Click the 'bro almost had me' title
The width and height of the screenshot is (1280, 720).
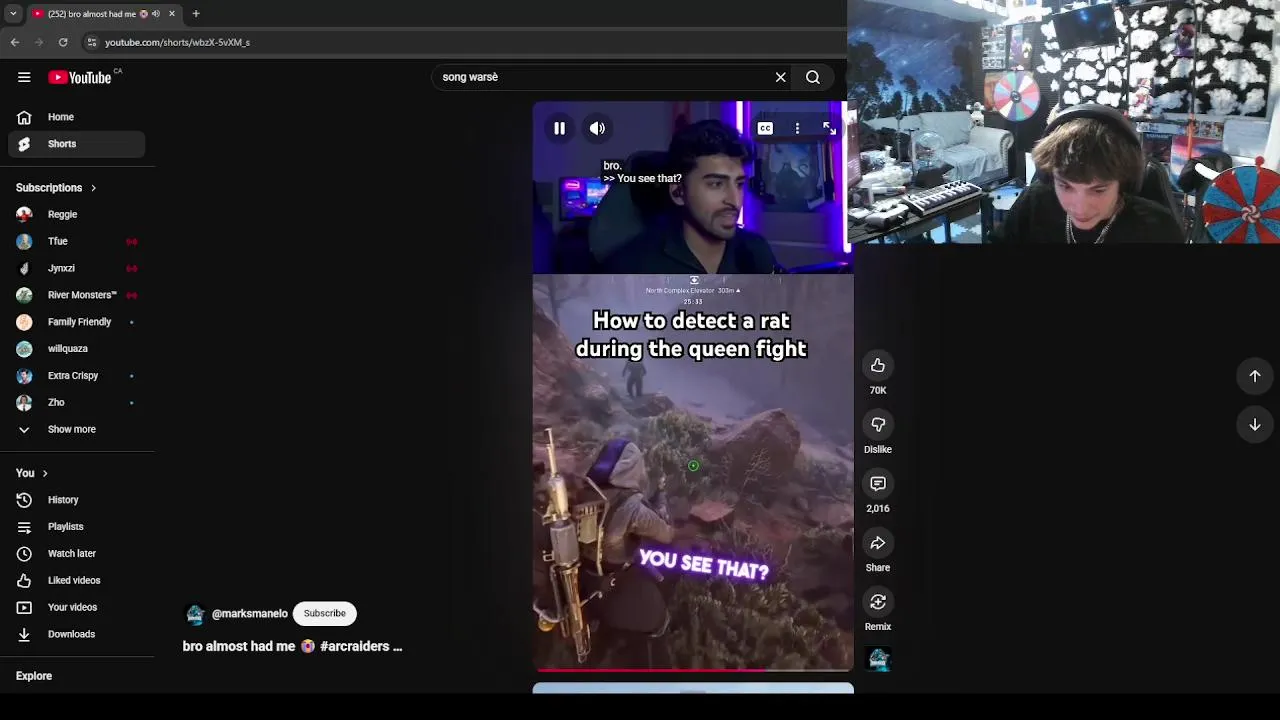coord(292,646)
